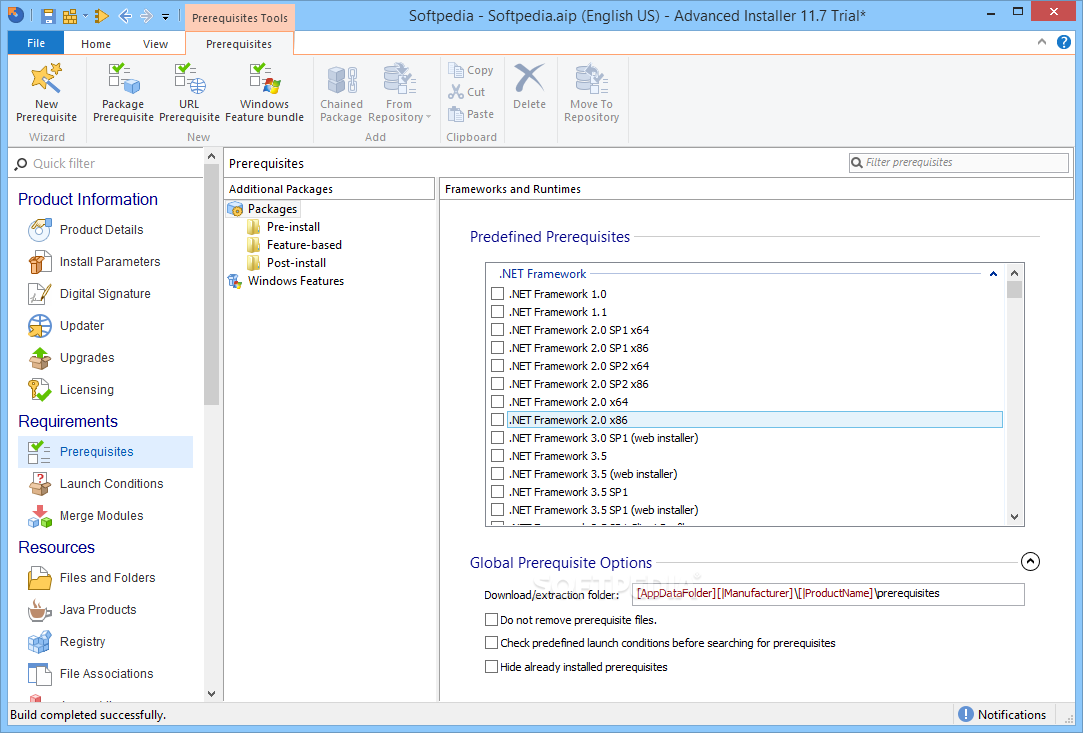Enable Do not remove prerequisite files

(491, 619)
